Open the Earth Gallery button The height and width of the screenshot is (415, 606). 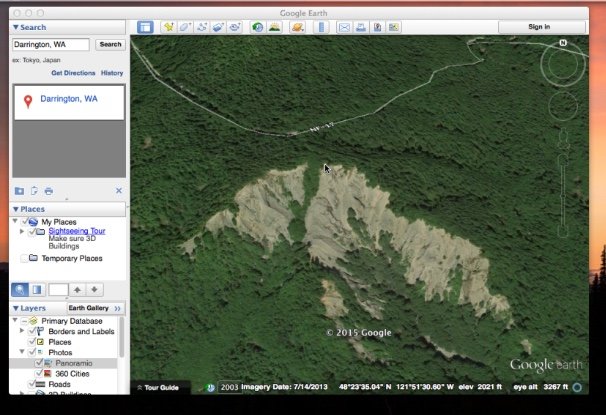click(x=95, y=308)
